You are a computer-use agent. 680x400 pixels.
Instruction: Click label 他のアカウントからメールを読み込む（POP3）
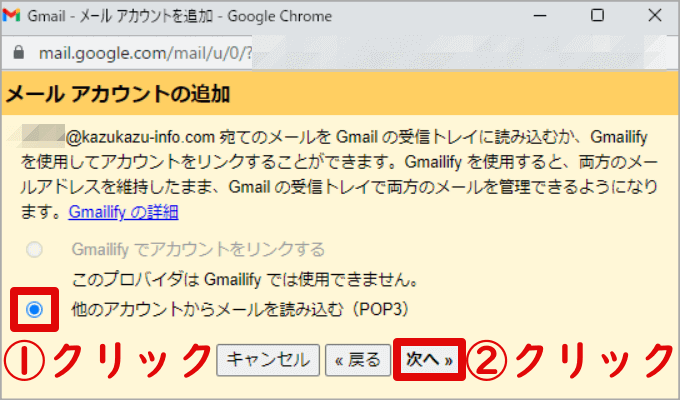tap(241, 310)
